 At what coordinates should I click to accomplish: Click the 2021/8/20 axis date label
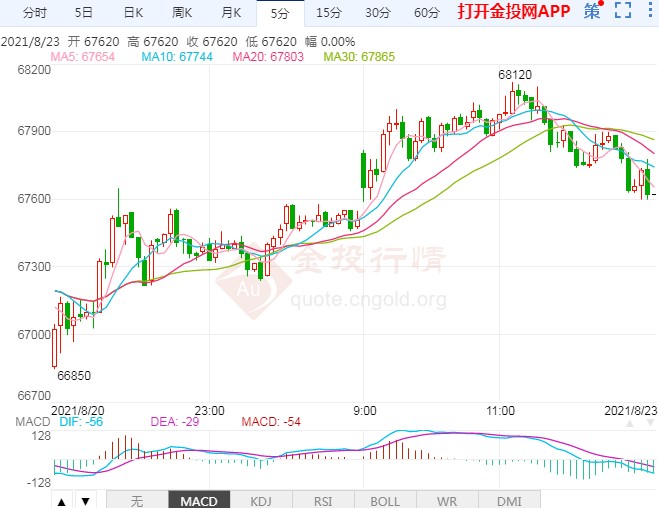78,411
